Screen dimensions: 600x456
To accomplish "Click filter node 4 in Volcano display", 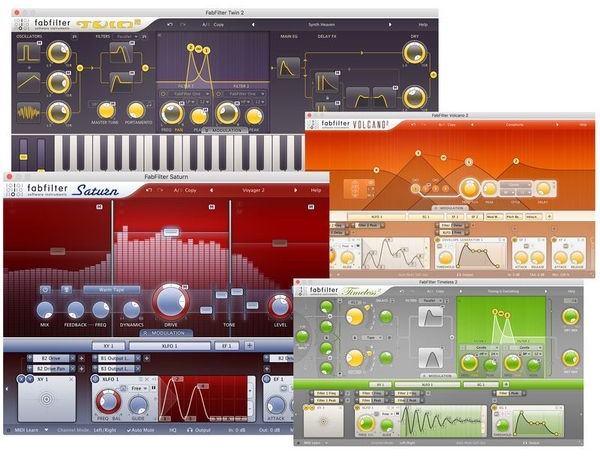I will tap(376, 170).
